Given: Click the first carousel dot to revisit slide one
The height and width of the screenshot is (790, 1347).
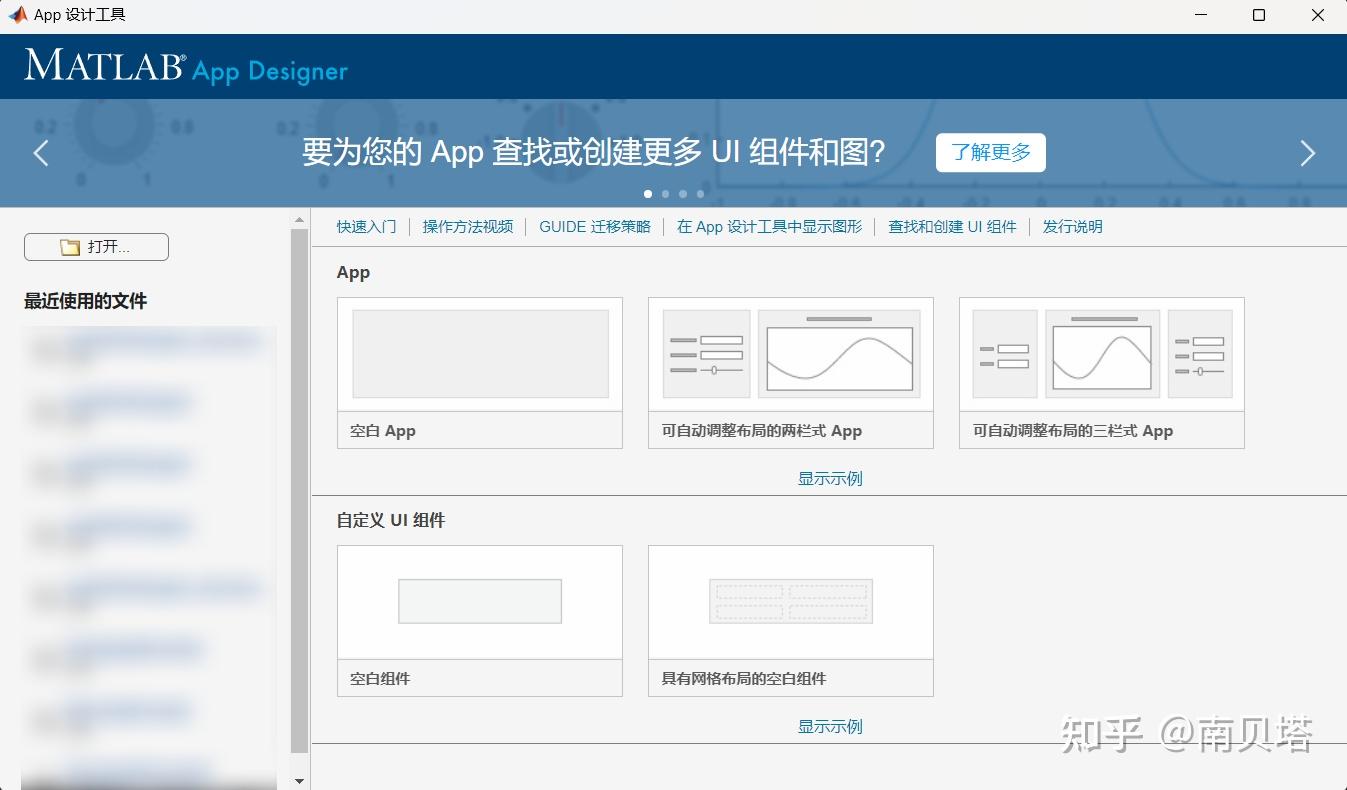Looking at the screenshot, I should click(648, 194).
